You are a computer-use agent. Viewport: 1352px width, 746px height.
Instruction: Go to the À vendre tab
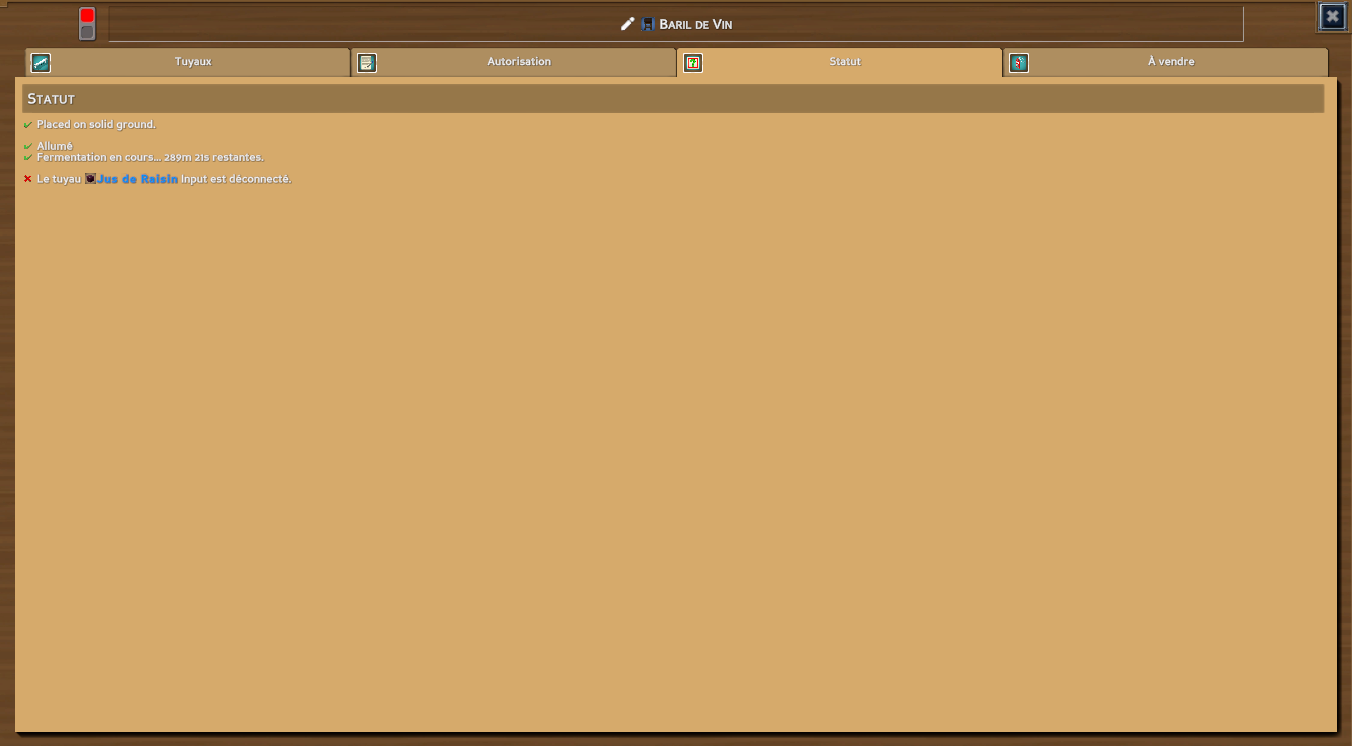click(1166, 62)
